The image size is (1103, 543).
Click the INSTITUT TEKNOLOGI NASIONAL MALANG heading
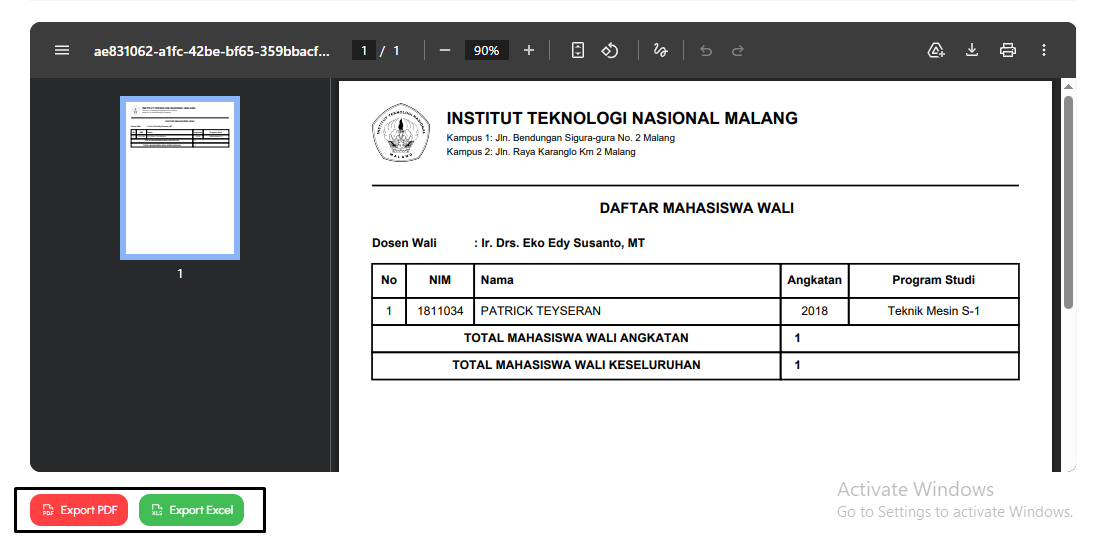[622, 118]
